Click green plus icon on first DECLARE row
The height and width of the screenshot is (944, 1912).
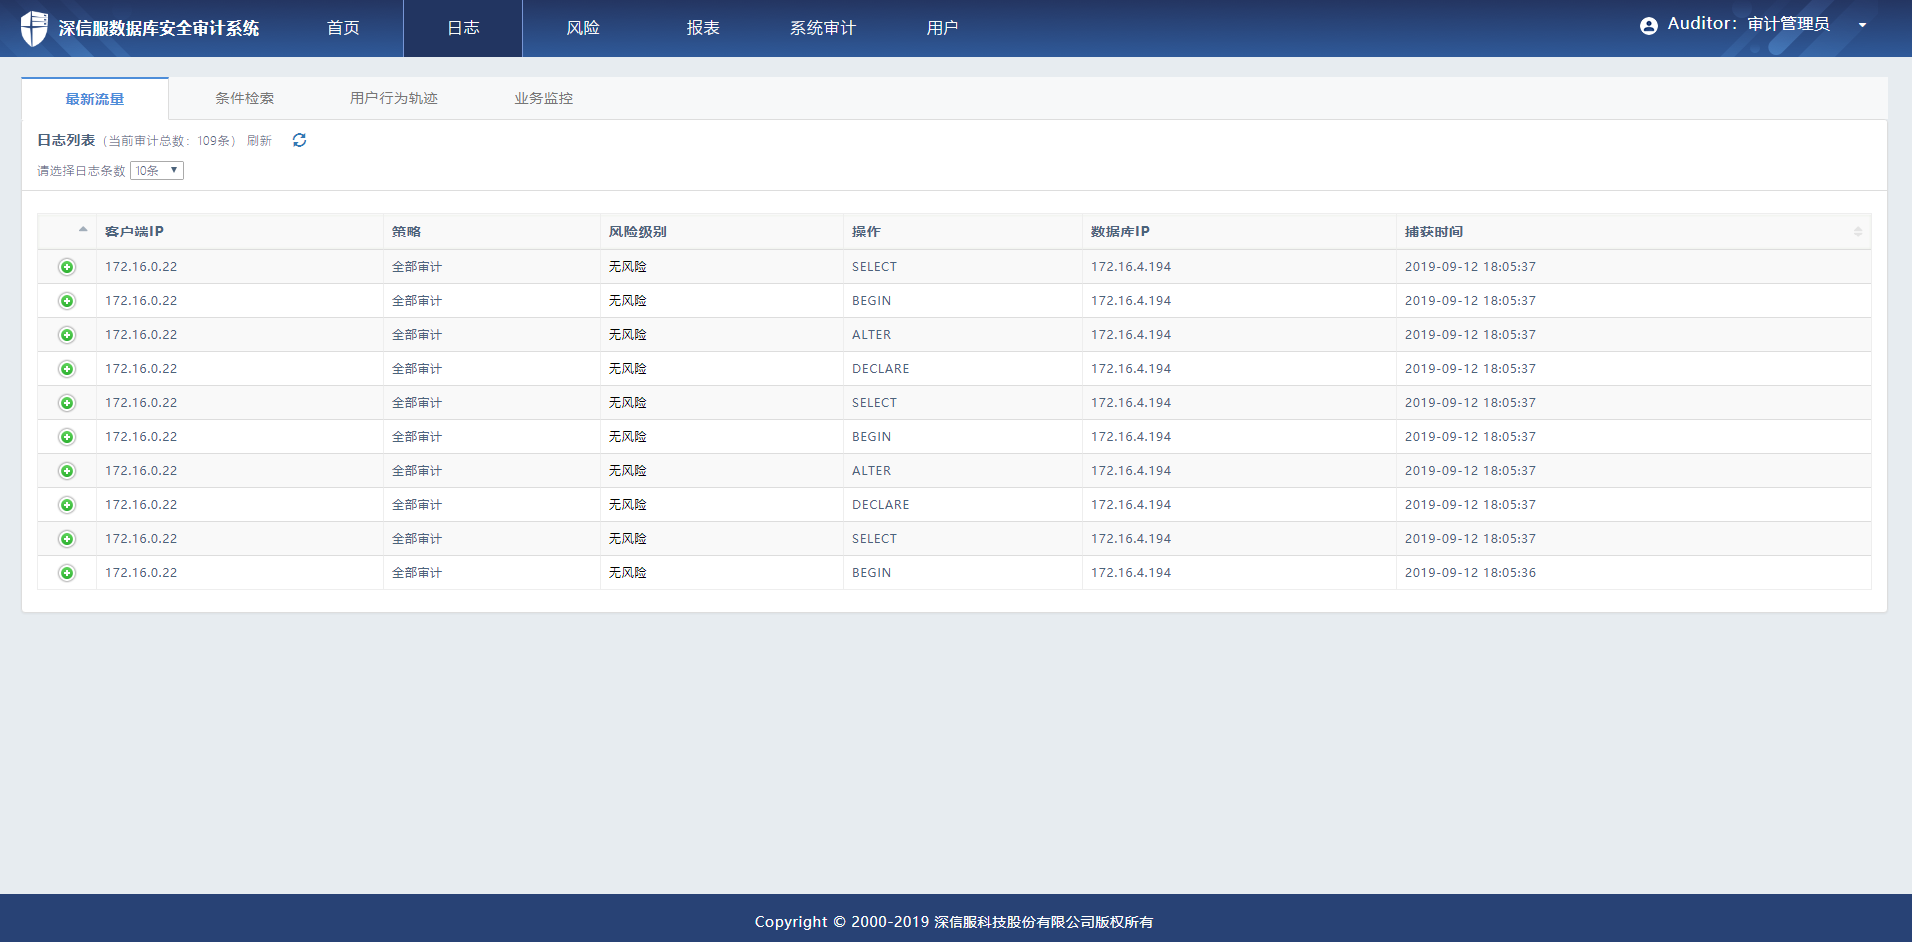coord(67,369)
